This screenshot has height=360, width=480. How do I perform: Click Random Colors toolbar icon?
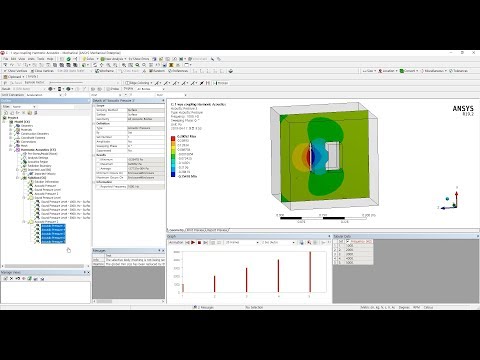pyautogui.click(x=157, y=71)
